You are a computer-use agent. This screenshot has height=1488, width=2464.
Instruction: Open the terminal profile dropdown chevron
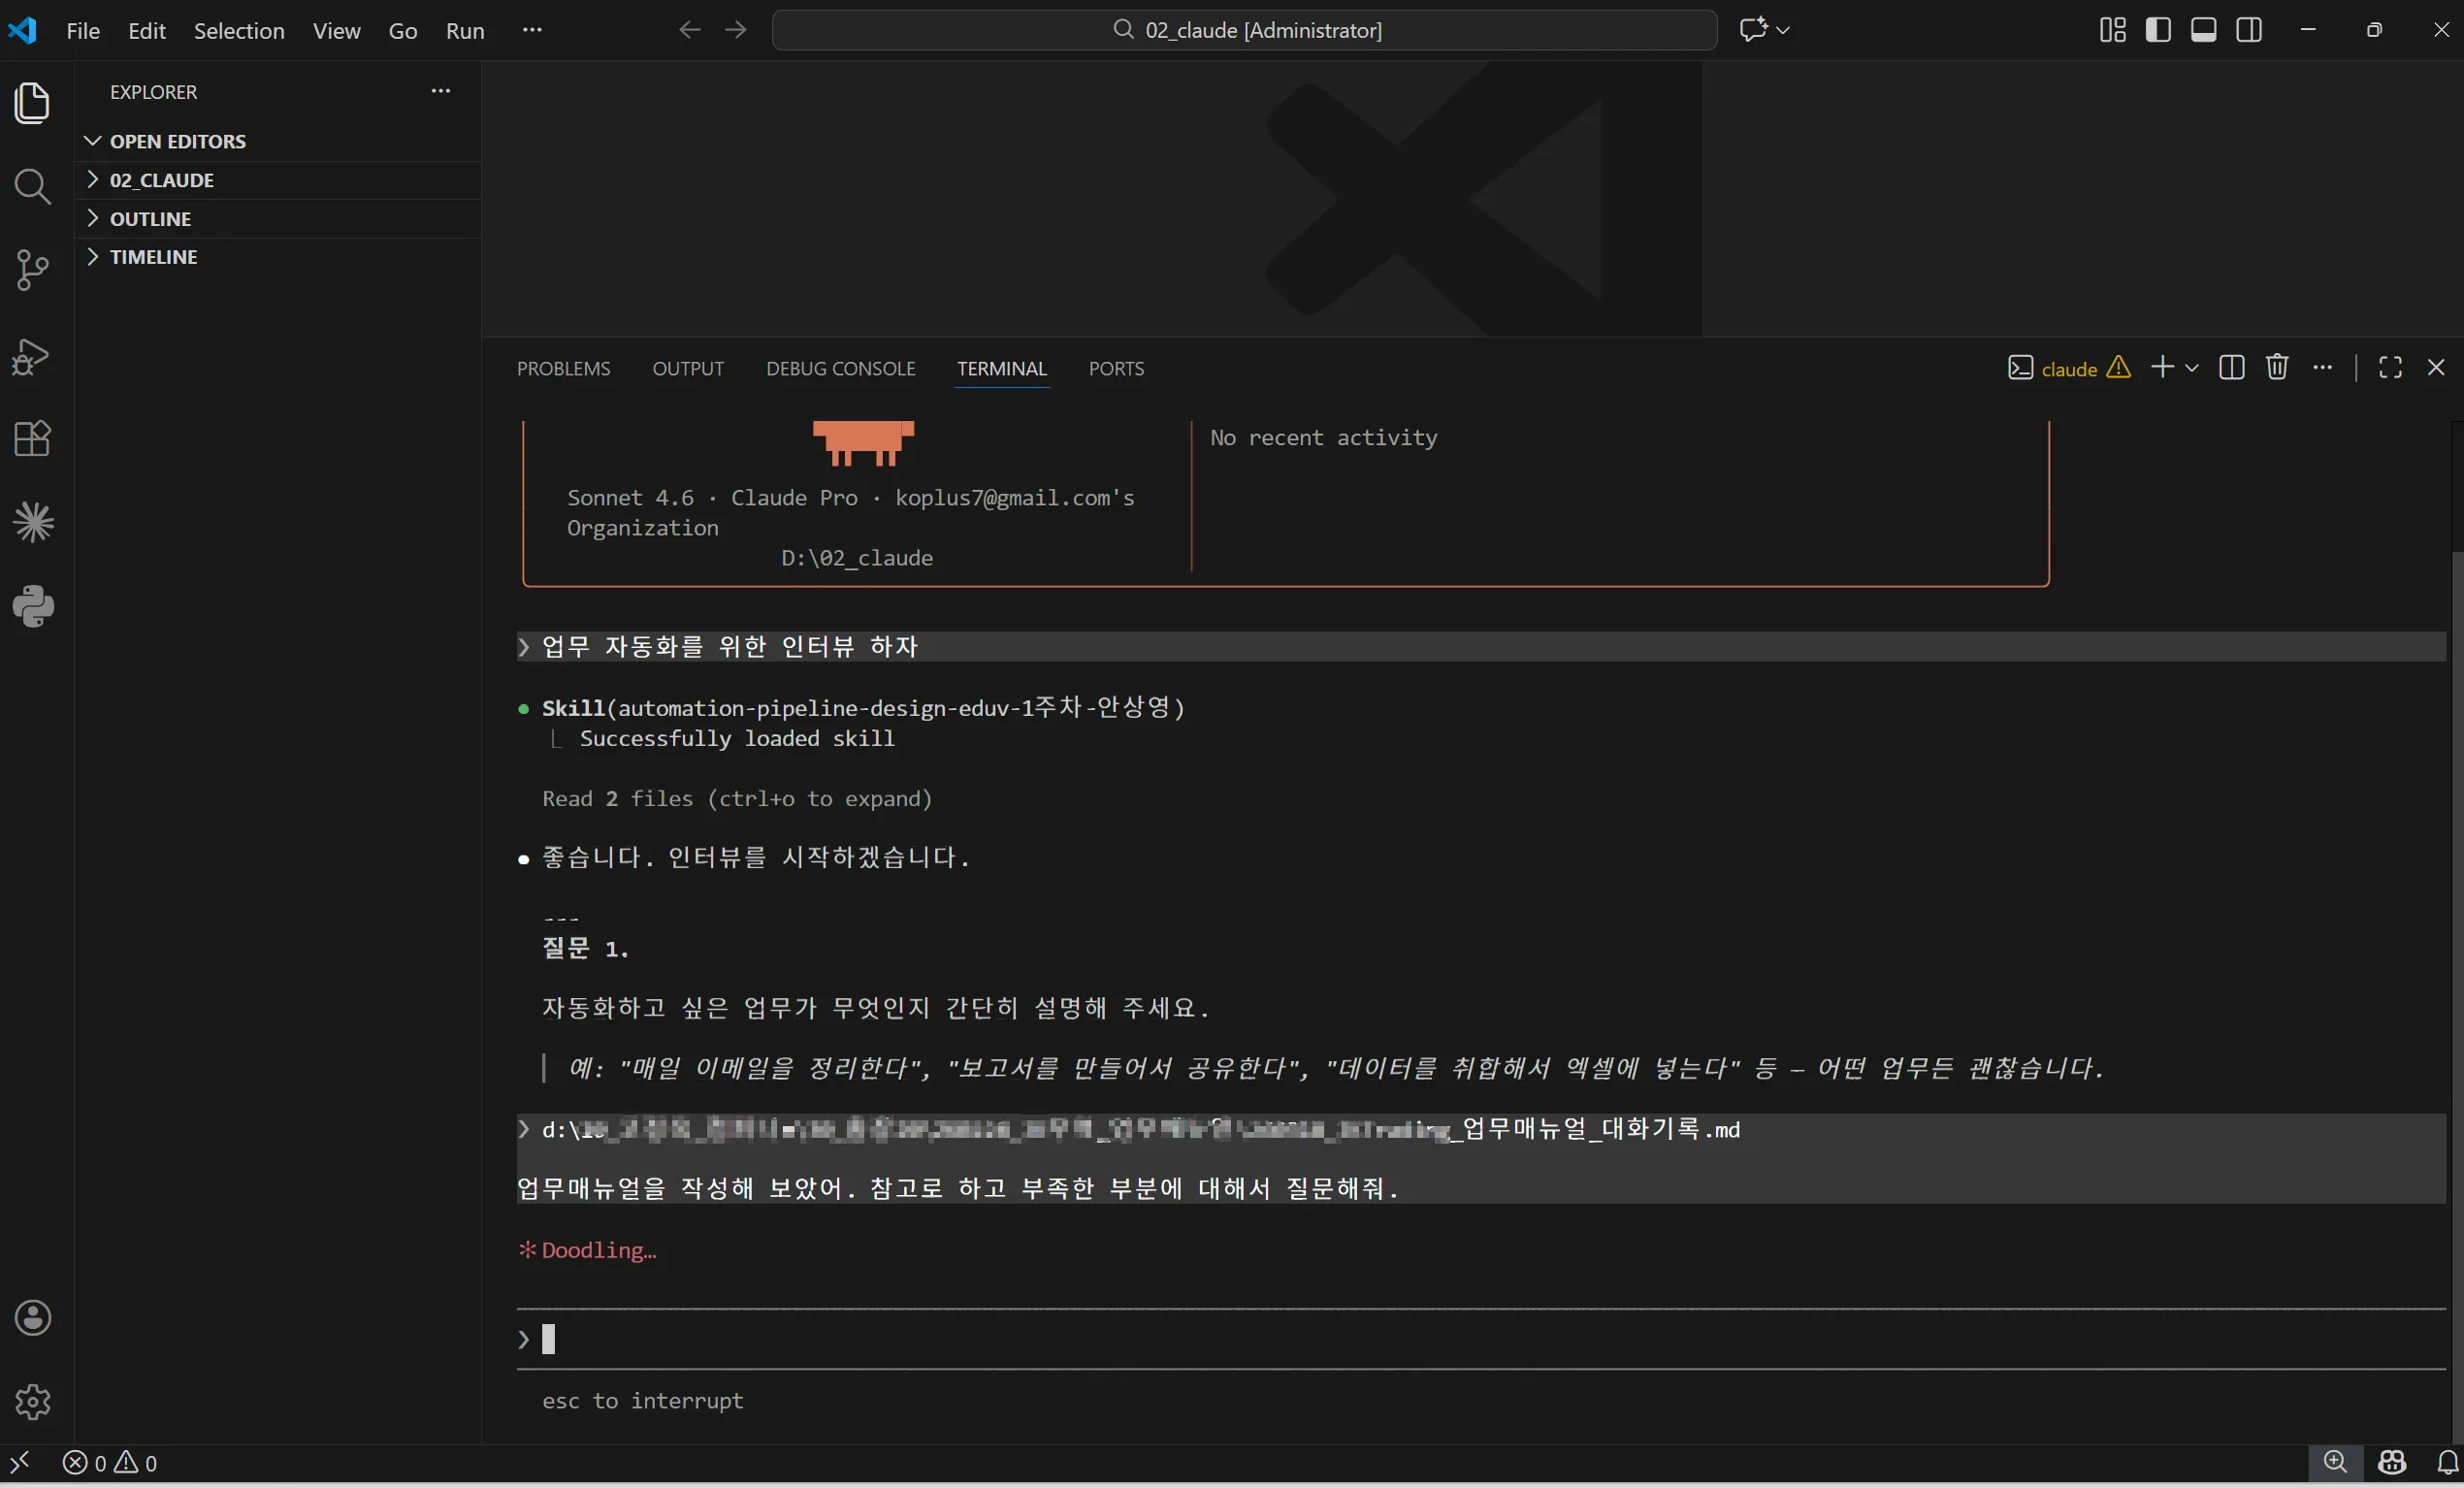[2192, 367]
